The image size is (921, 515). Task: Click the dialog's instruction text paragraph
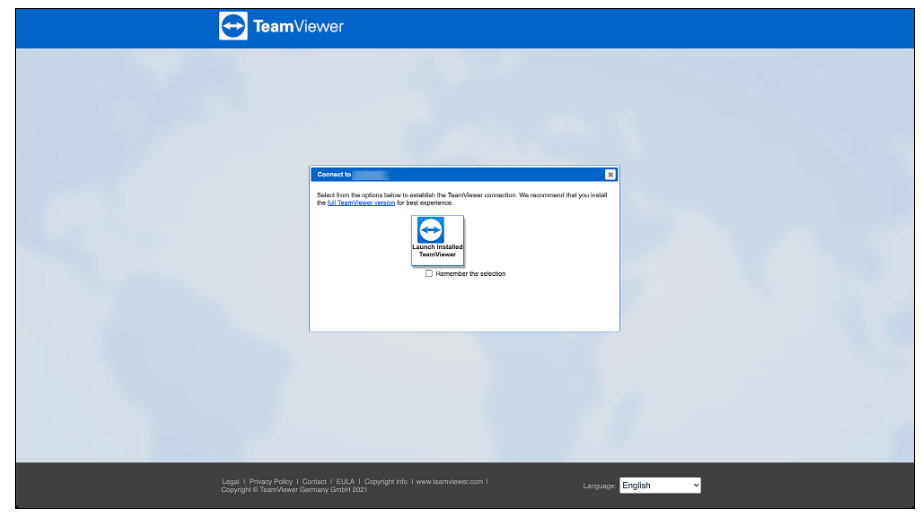460,195
